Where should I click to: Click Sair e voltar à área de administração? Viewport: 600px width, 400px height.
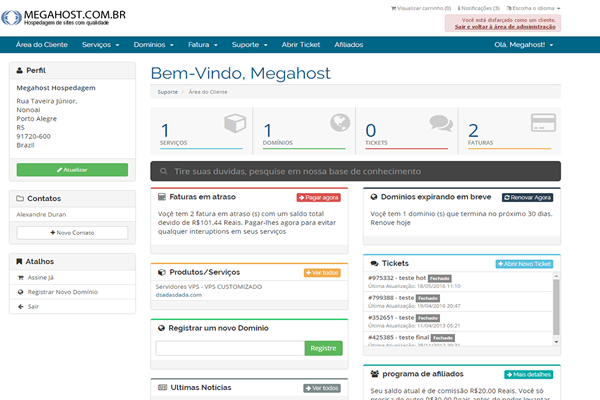pos(505,27)
